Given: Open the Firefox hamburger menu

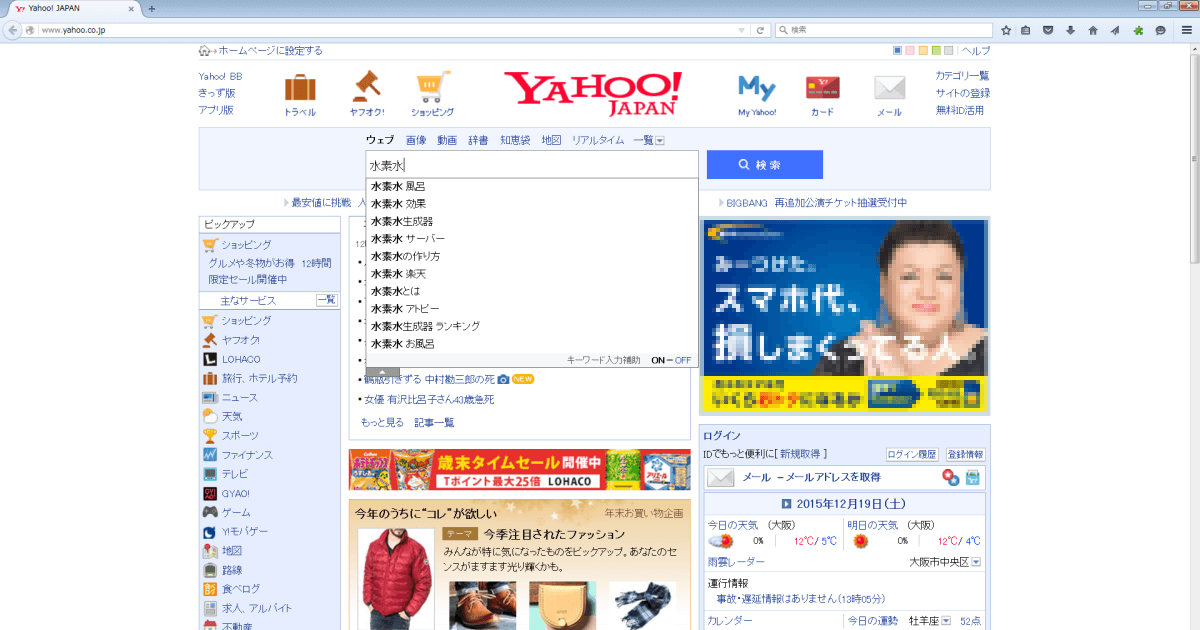Looking at the screenshot, I should tap(1186, 30).
